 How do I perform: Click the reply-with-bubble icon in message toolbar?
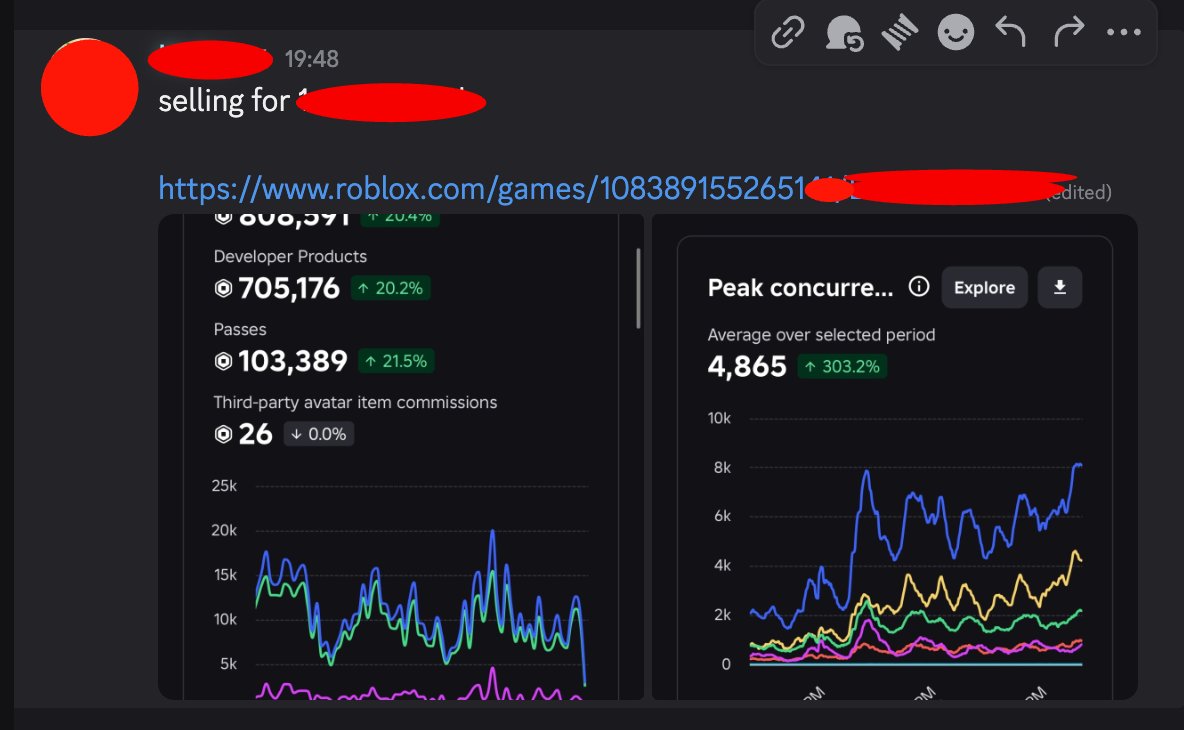(843, 33)
